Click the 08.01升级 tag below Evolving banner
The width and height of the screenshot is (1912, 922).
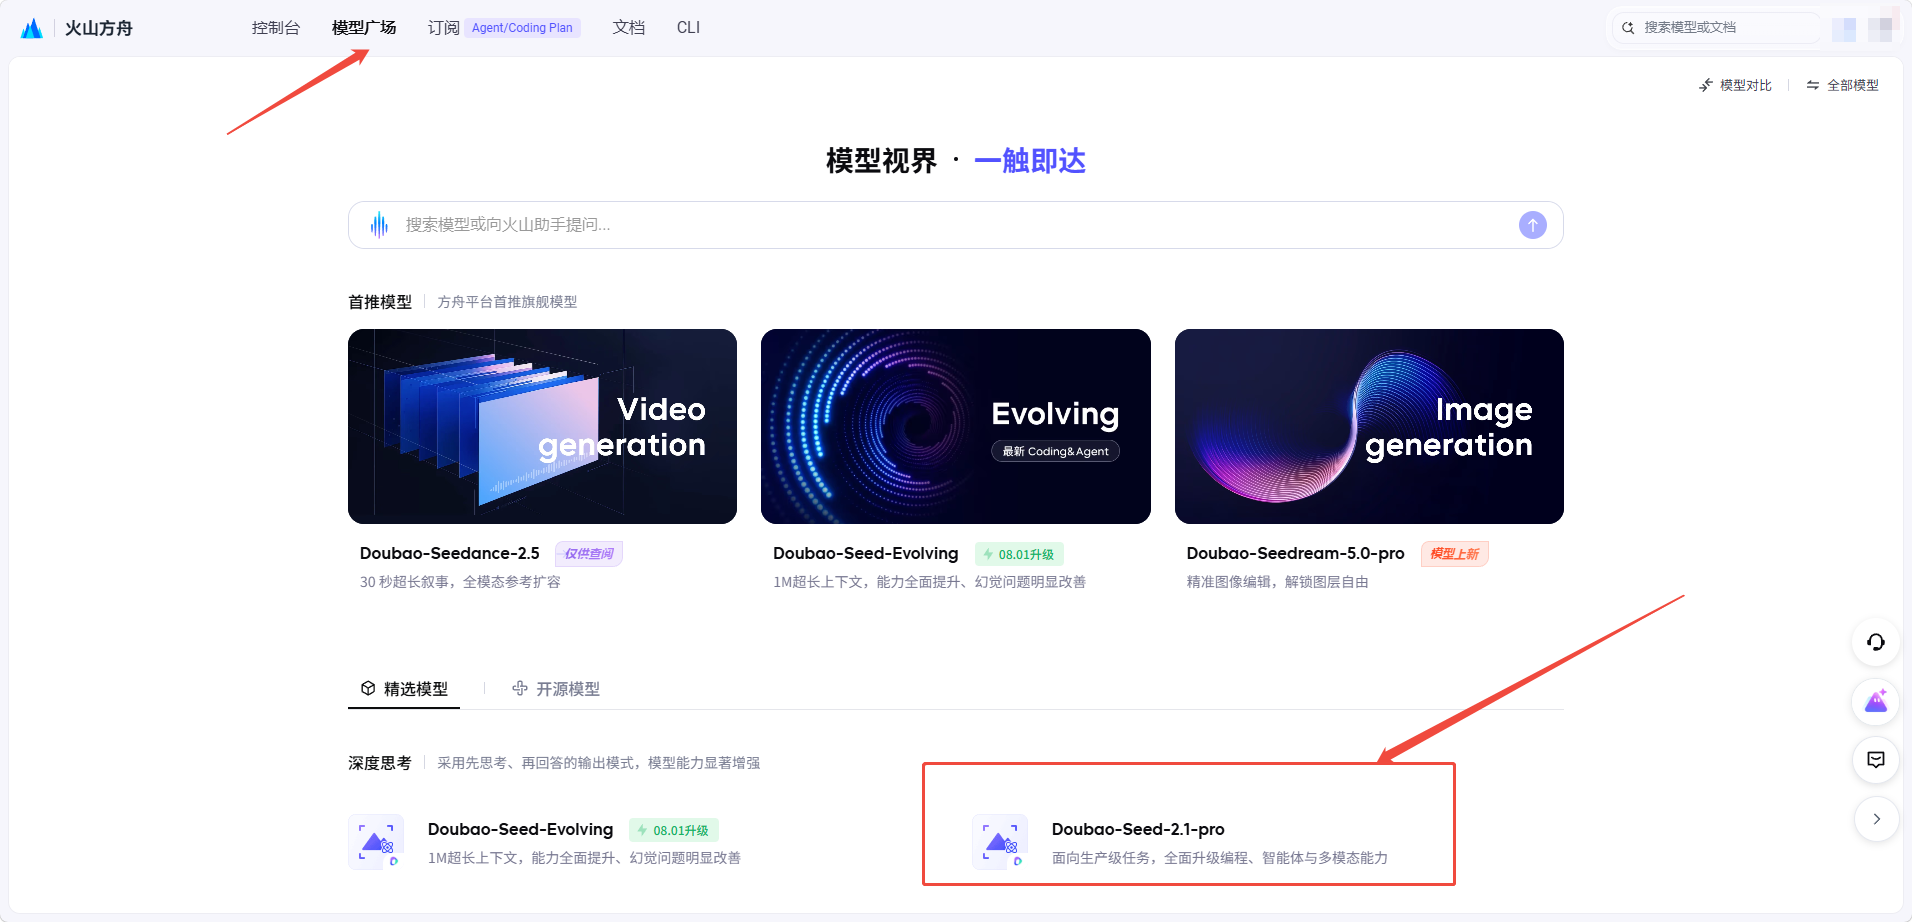pyautogui.click(x=1019, y=554)
